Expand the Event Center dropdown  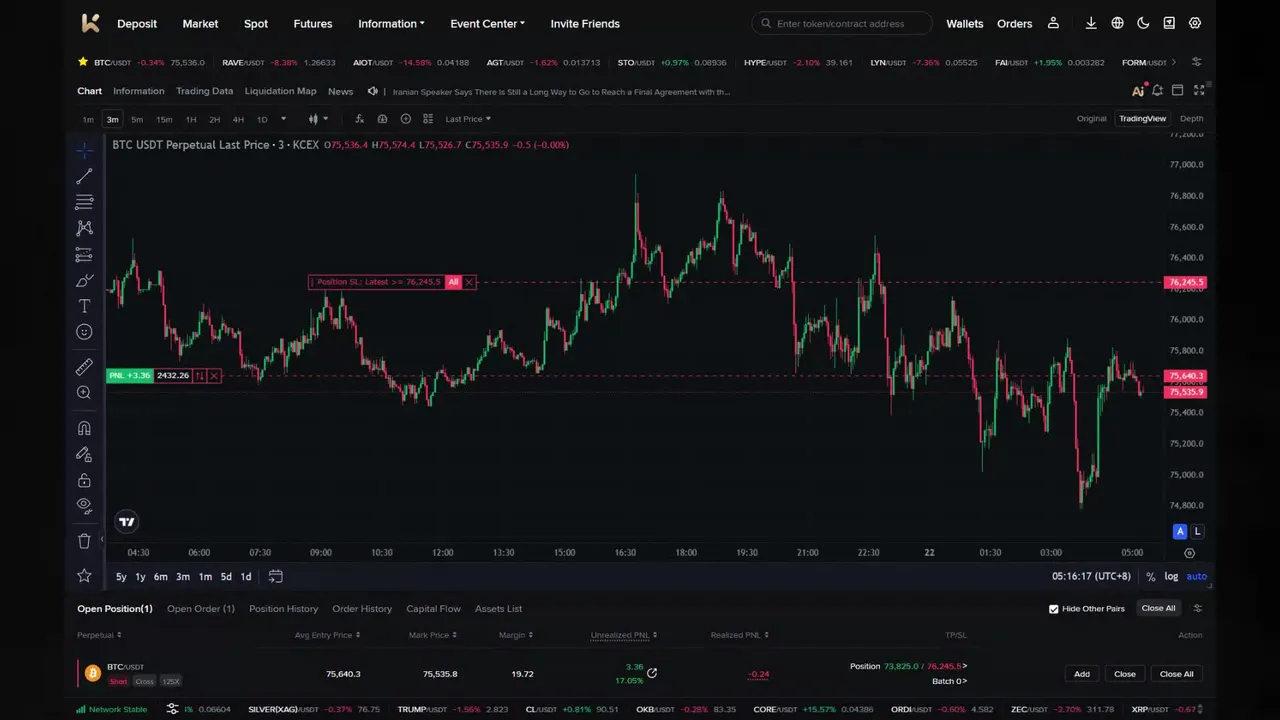click(x=487, y=23)
